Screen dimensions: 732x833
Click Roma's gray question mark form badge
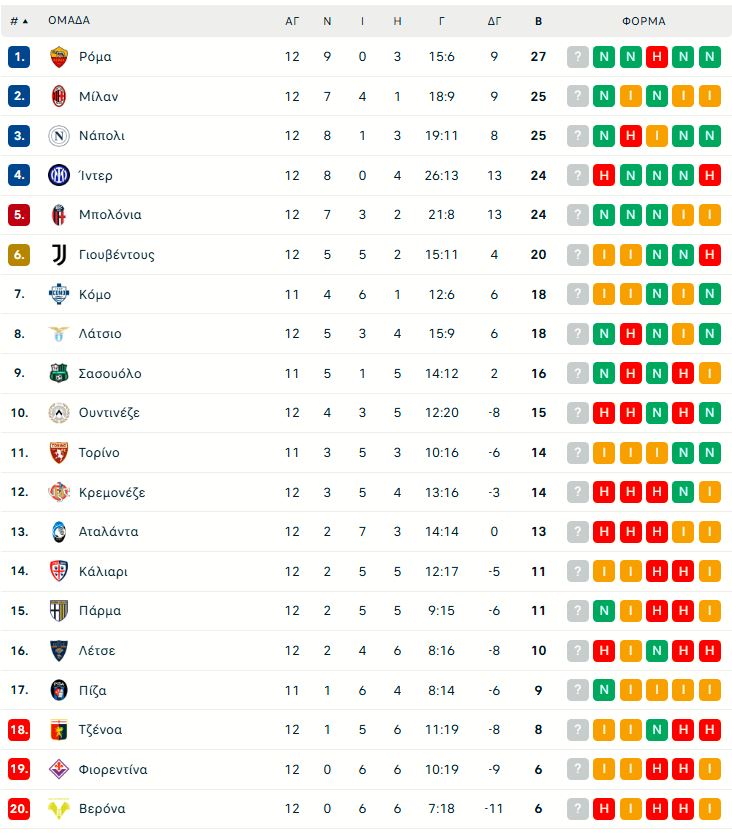pyautogui.click(x=577, y=57)
